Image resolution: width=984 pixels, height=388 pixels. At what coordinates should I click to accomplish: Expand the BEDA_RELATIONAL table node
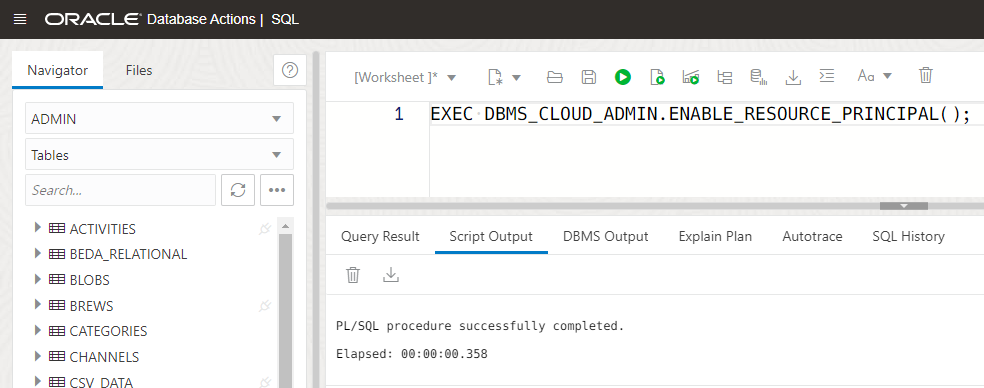tap(38, 254)
